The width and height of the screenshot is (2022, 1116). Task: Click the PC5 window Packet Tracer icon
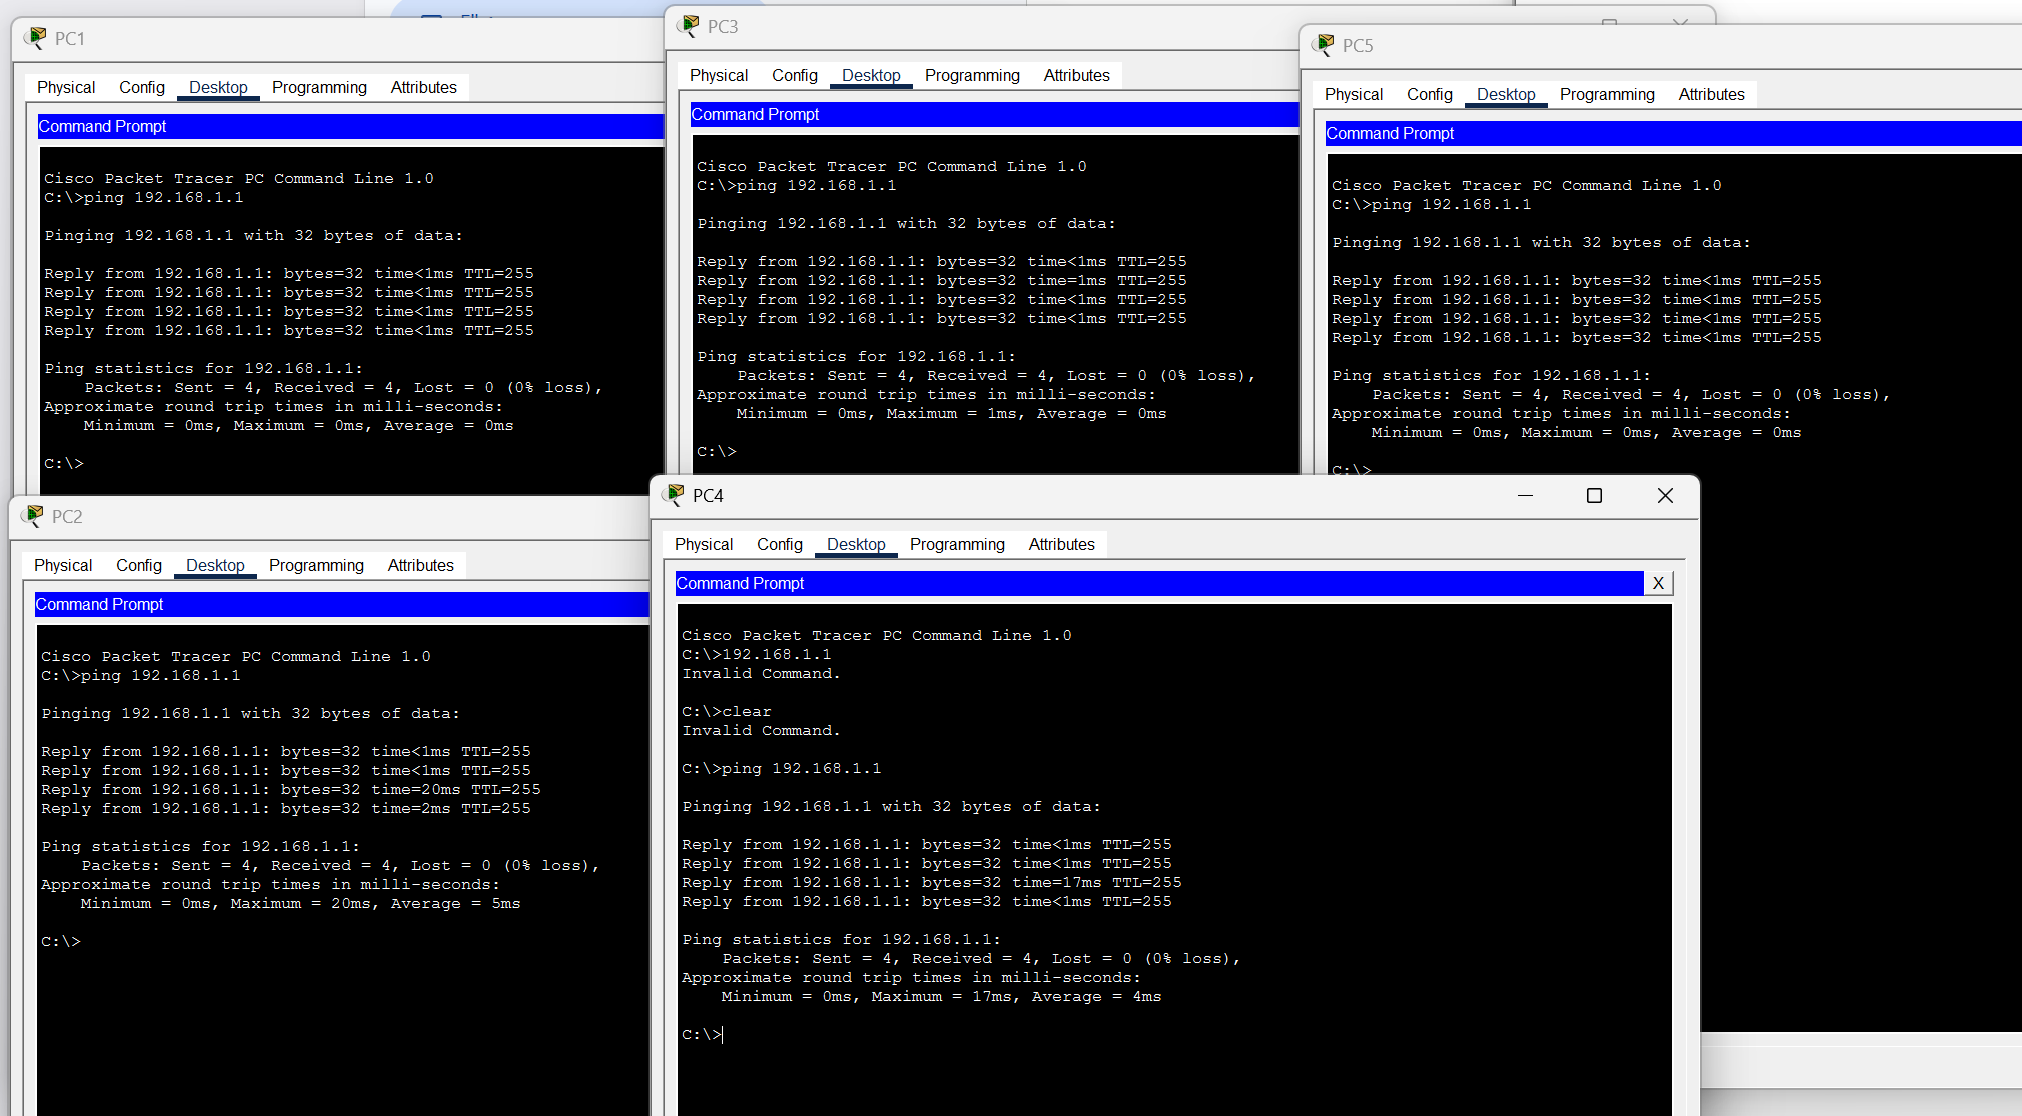1323,45
